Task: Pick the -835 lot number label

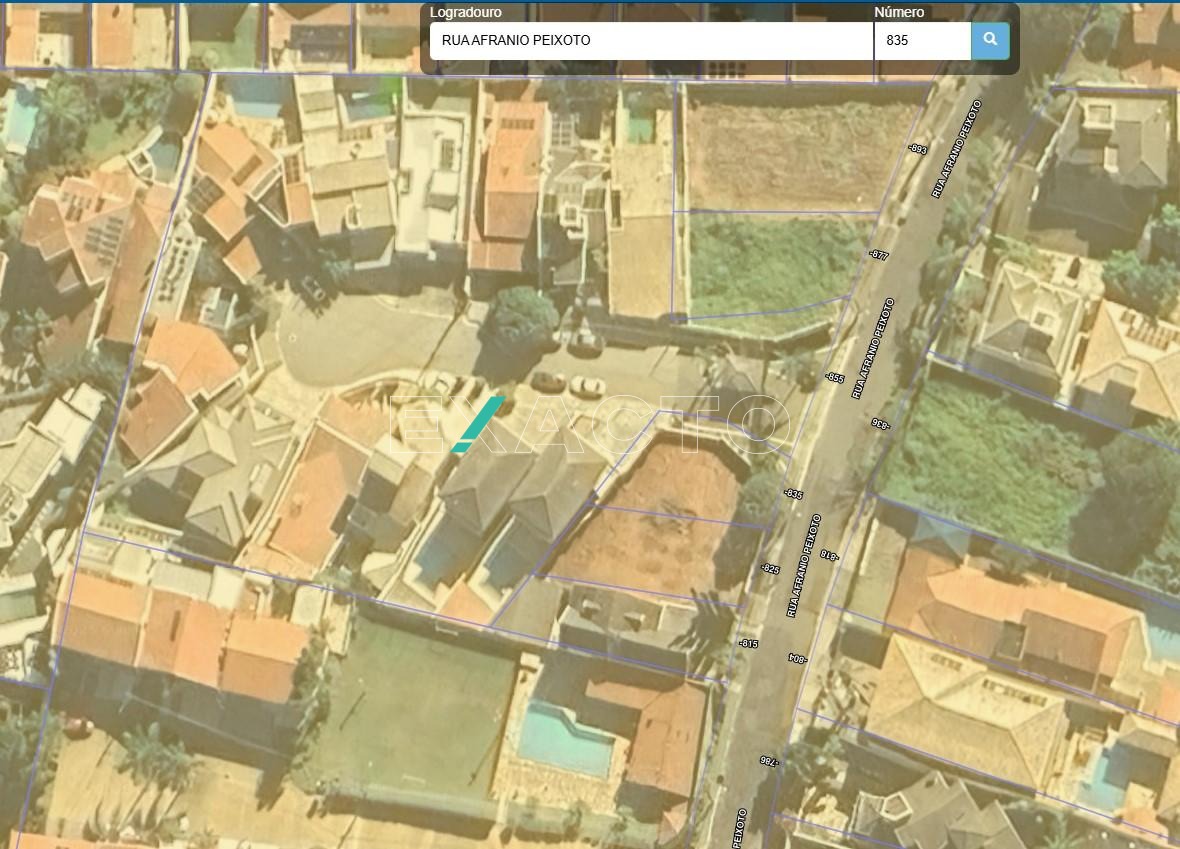Action: tap(793, 494)
